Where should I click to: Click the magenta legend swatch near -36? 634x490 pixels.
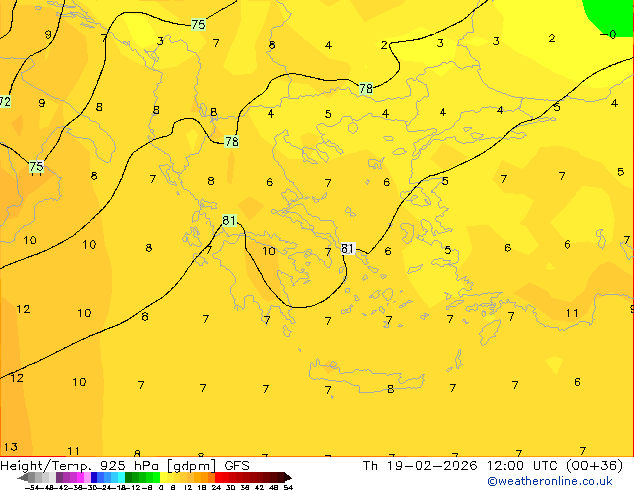coord(80,477)
